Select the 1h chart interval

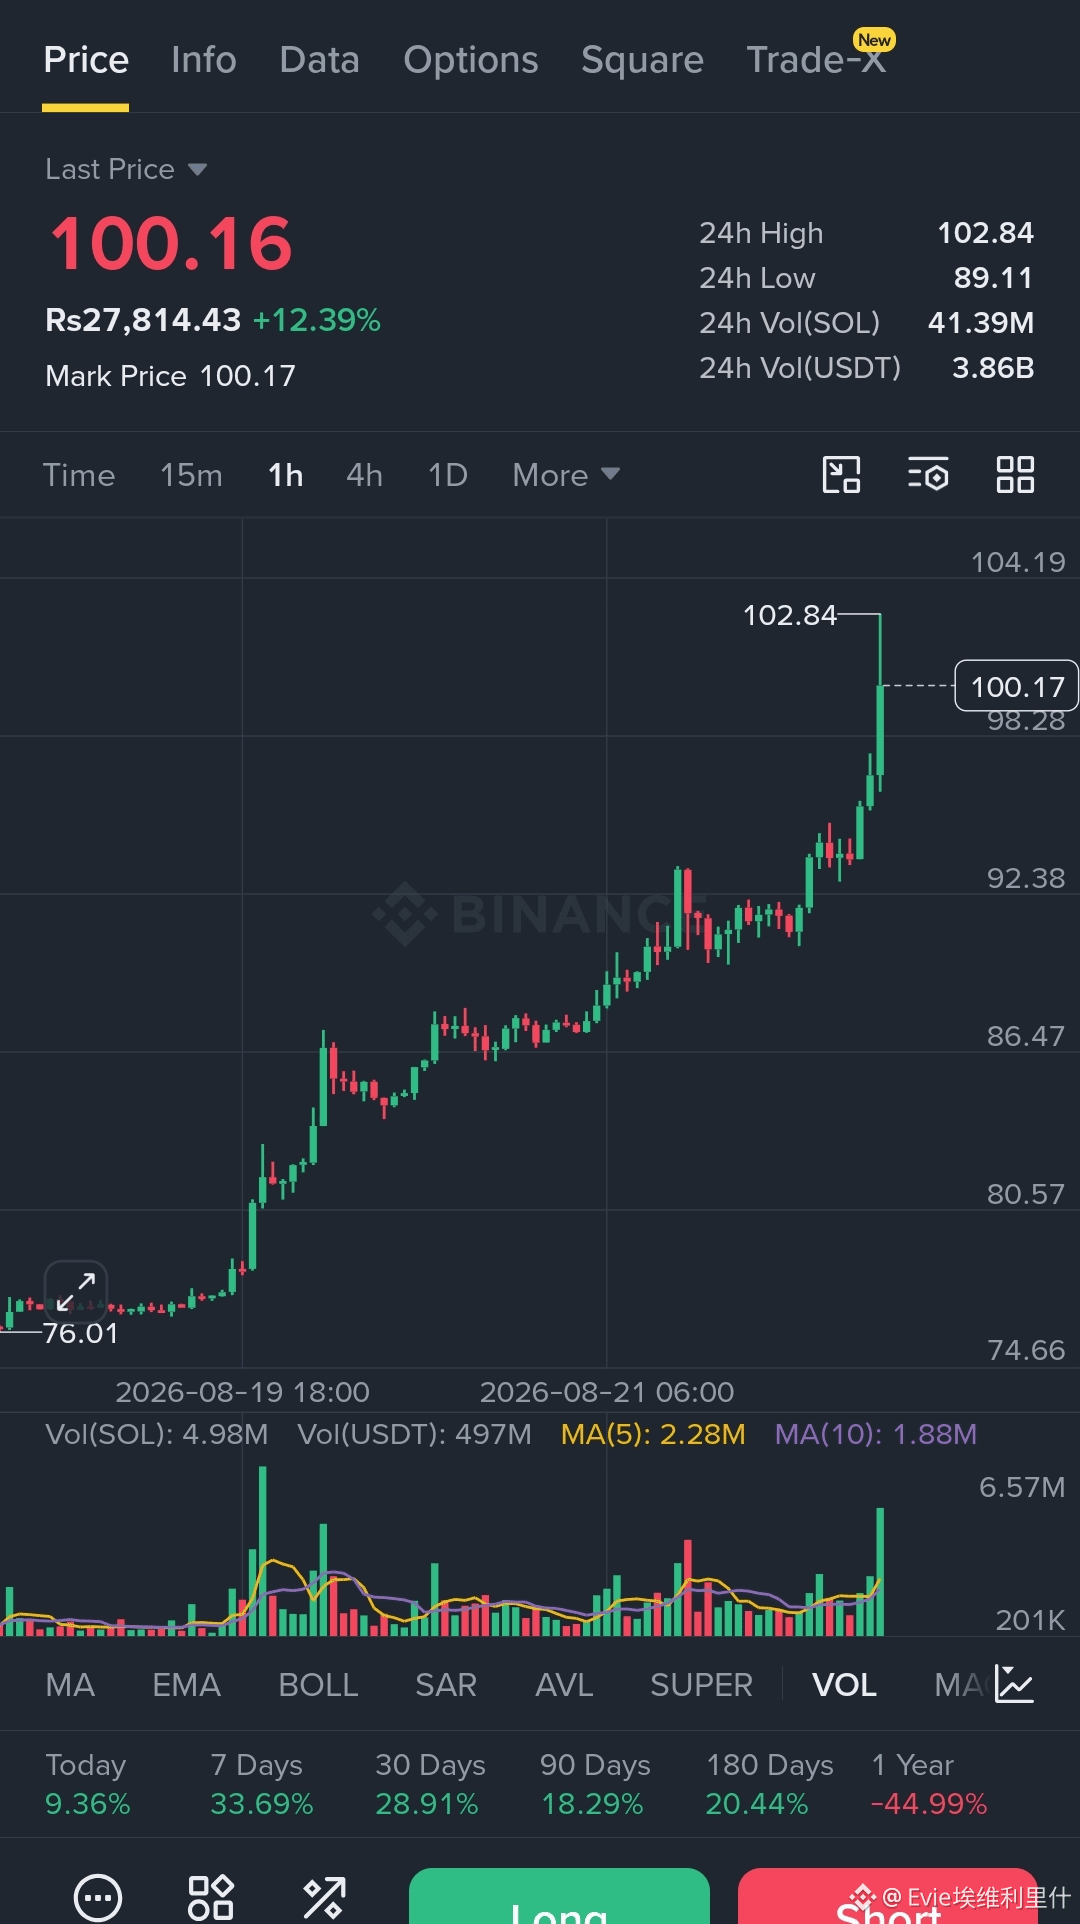point(286,475)
